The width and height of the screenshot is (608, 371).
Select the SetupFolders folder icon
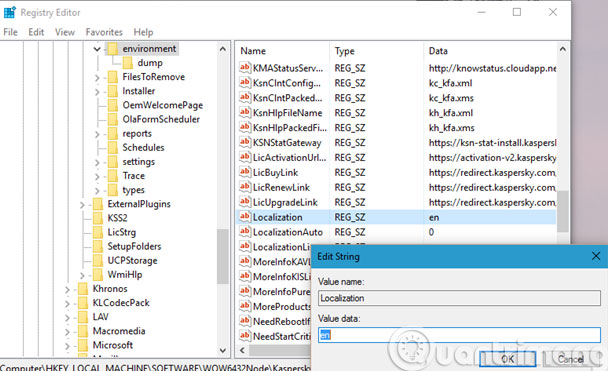click(98, 246)
